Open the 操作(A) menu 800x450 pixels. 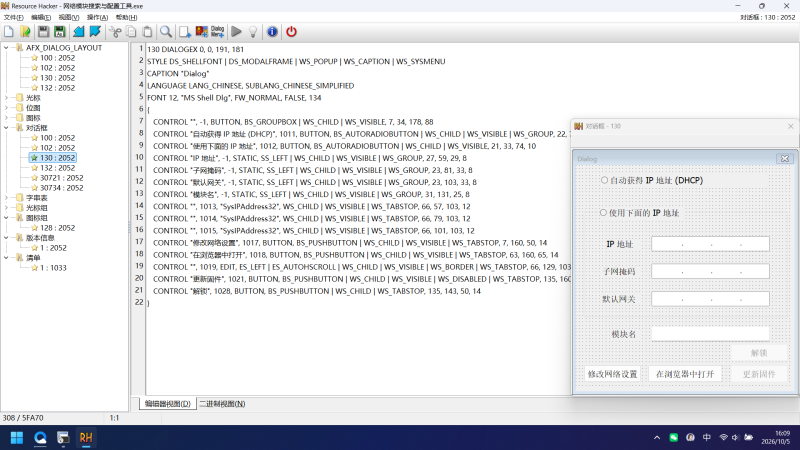point(97,17)
